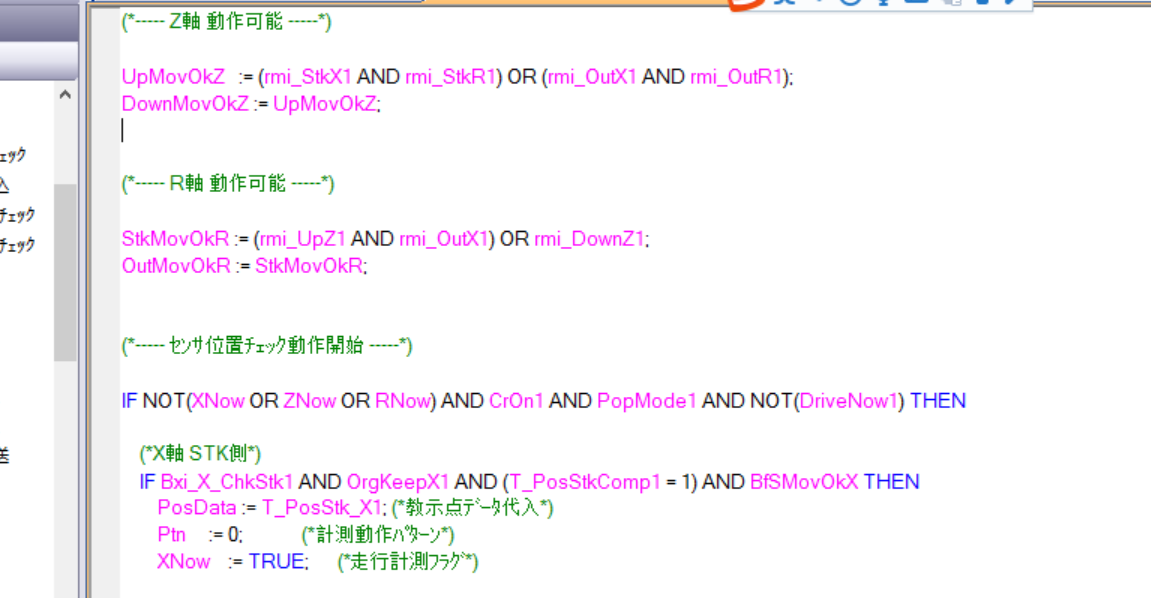Click the soft keyboard icon in IME toolbar

[x=915, y=3]
